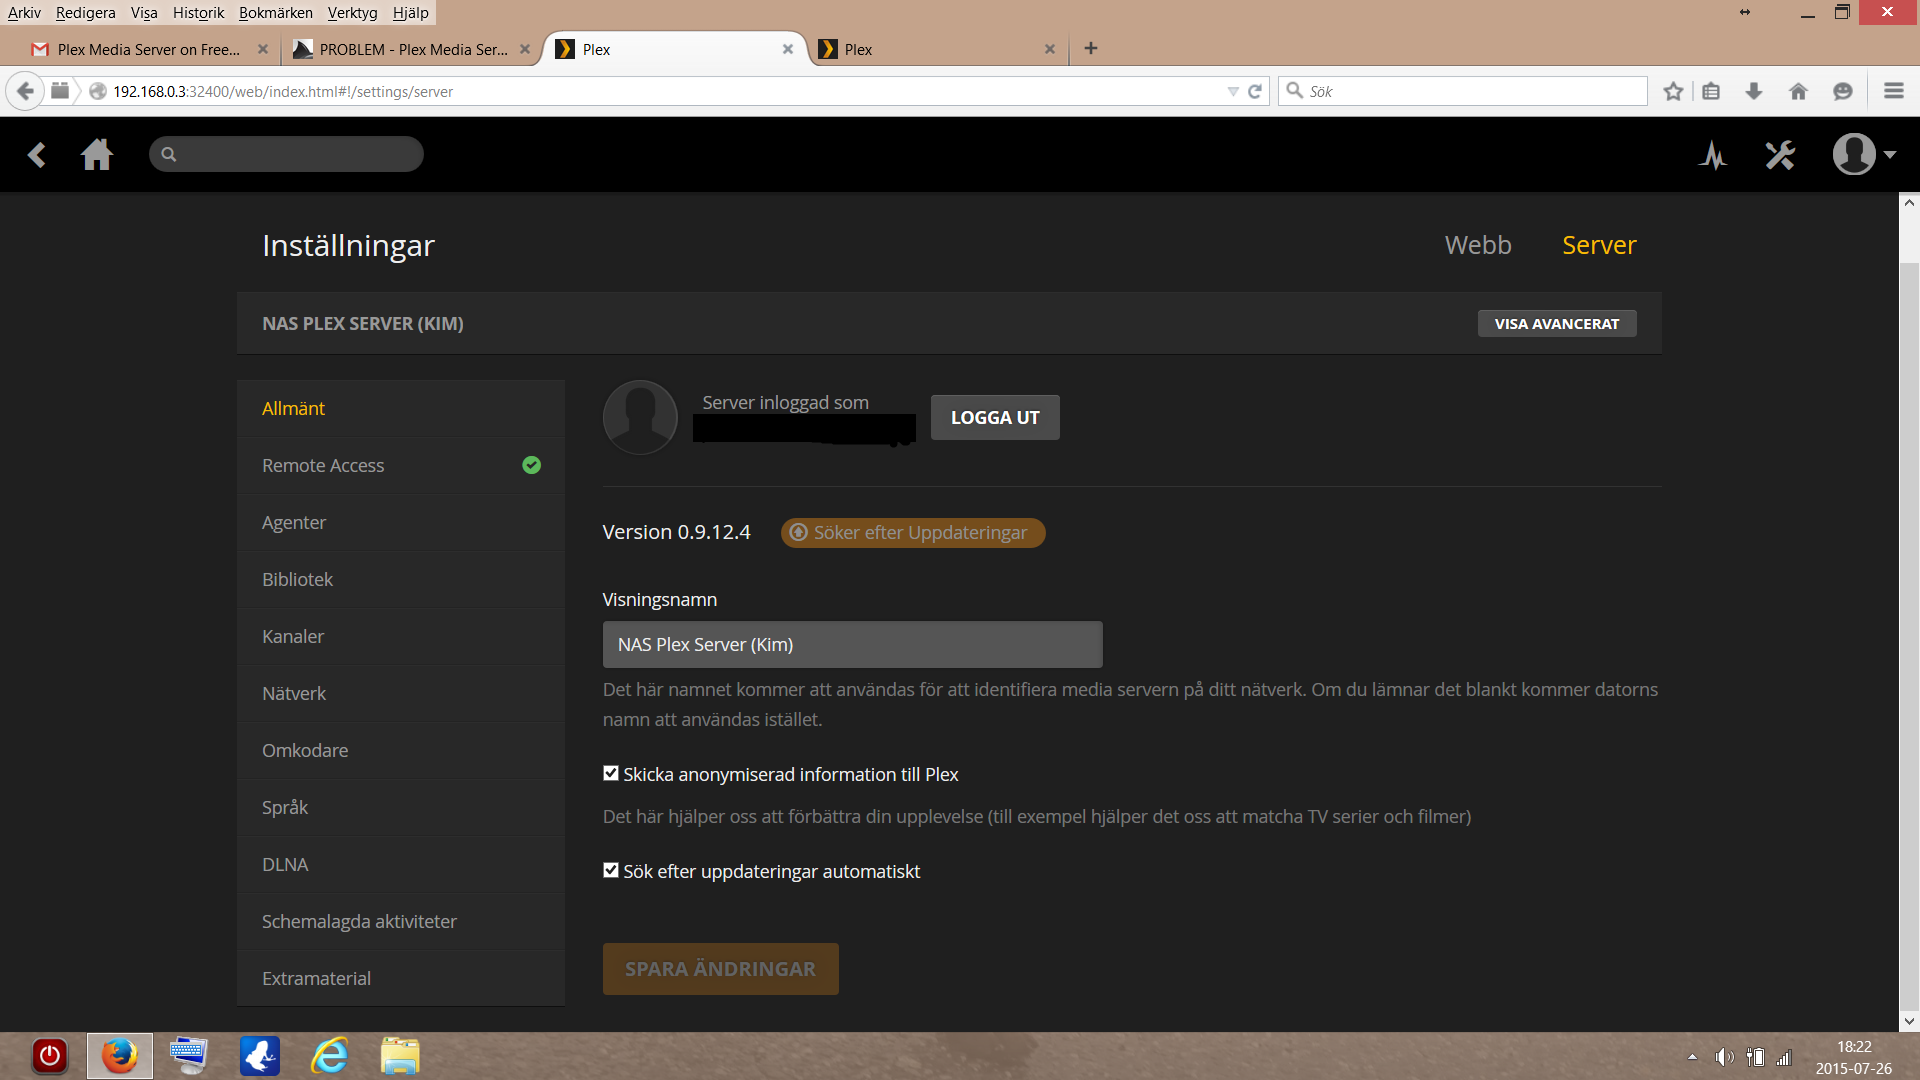The width and height of the screenshot is (1920, 1080).
Task: Go to Firefox home page icon
Action: click(1798, 91)
